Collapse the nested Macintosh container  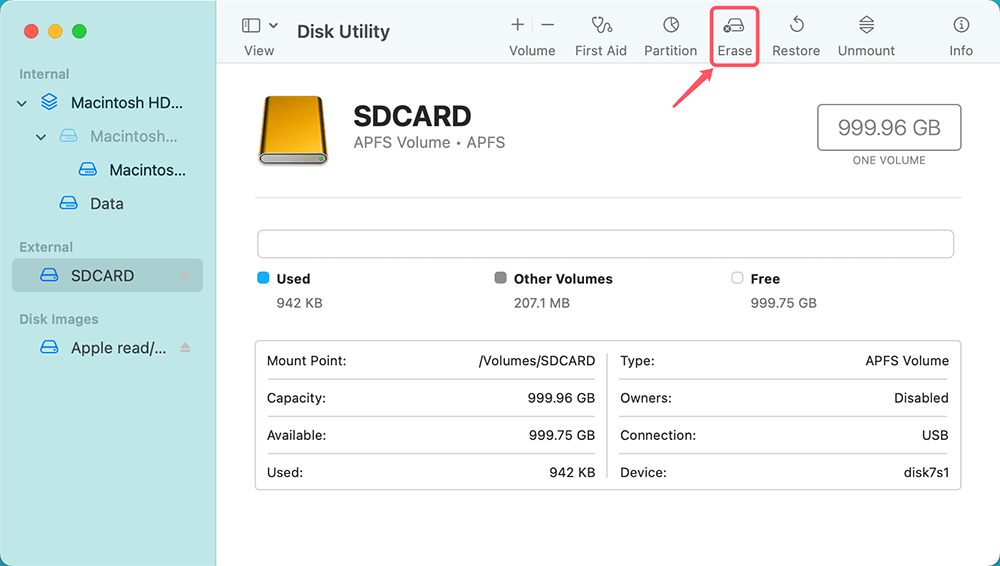41,137
